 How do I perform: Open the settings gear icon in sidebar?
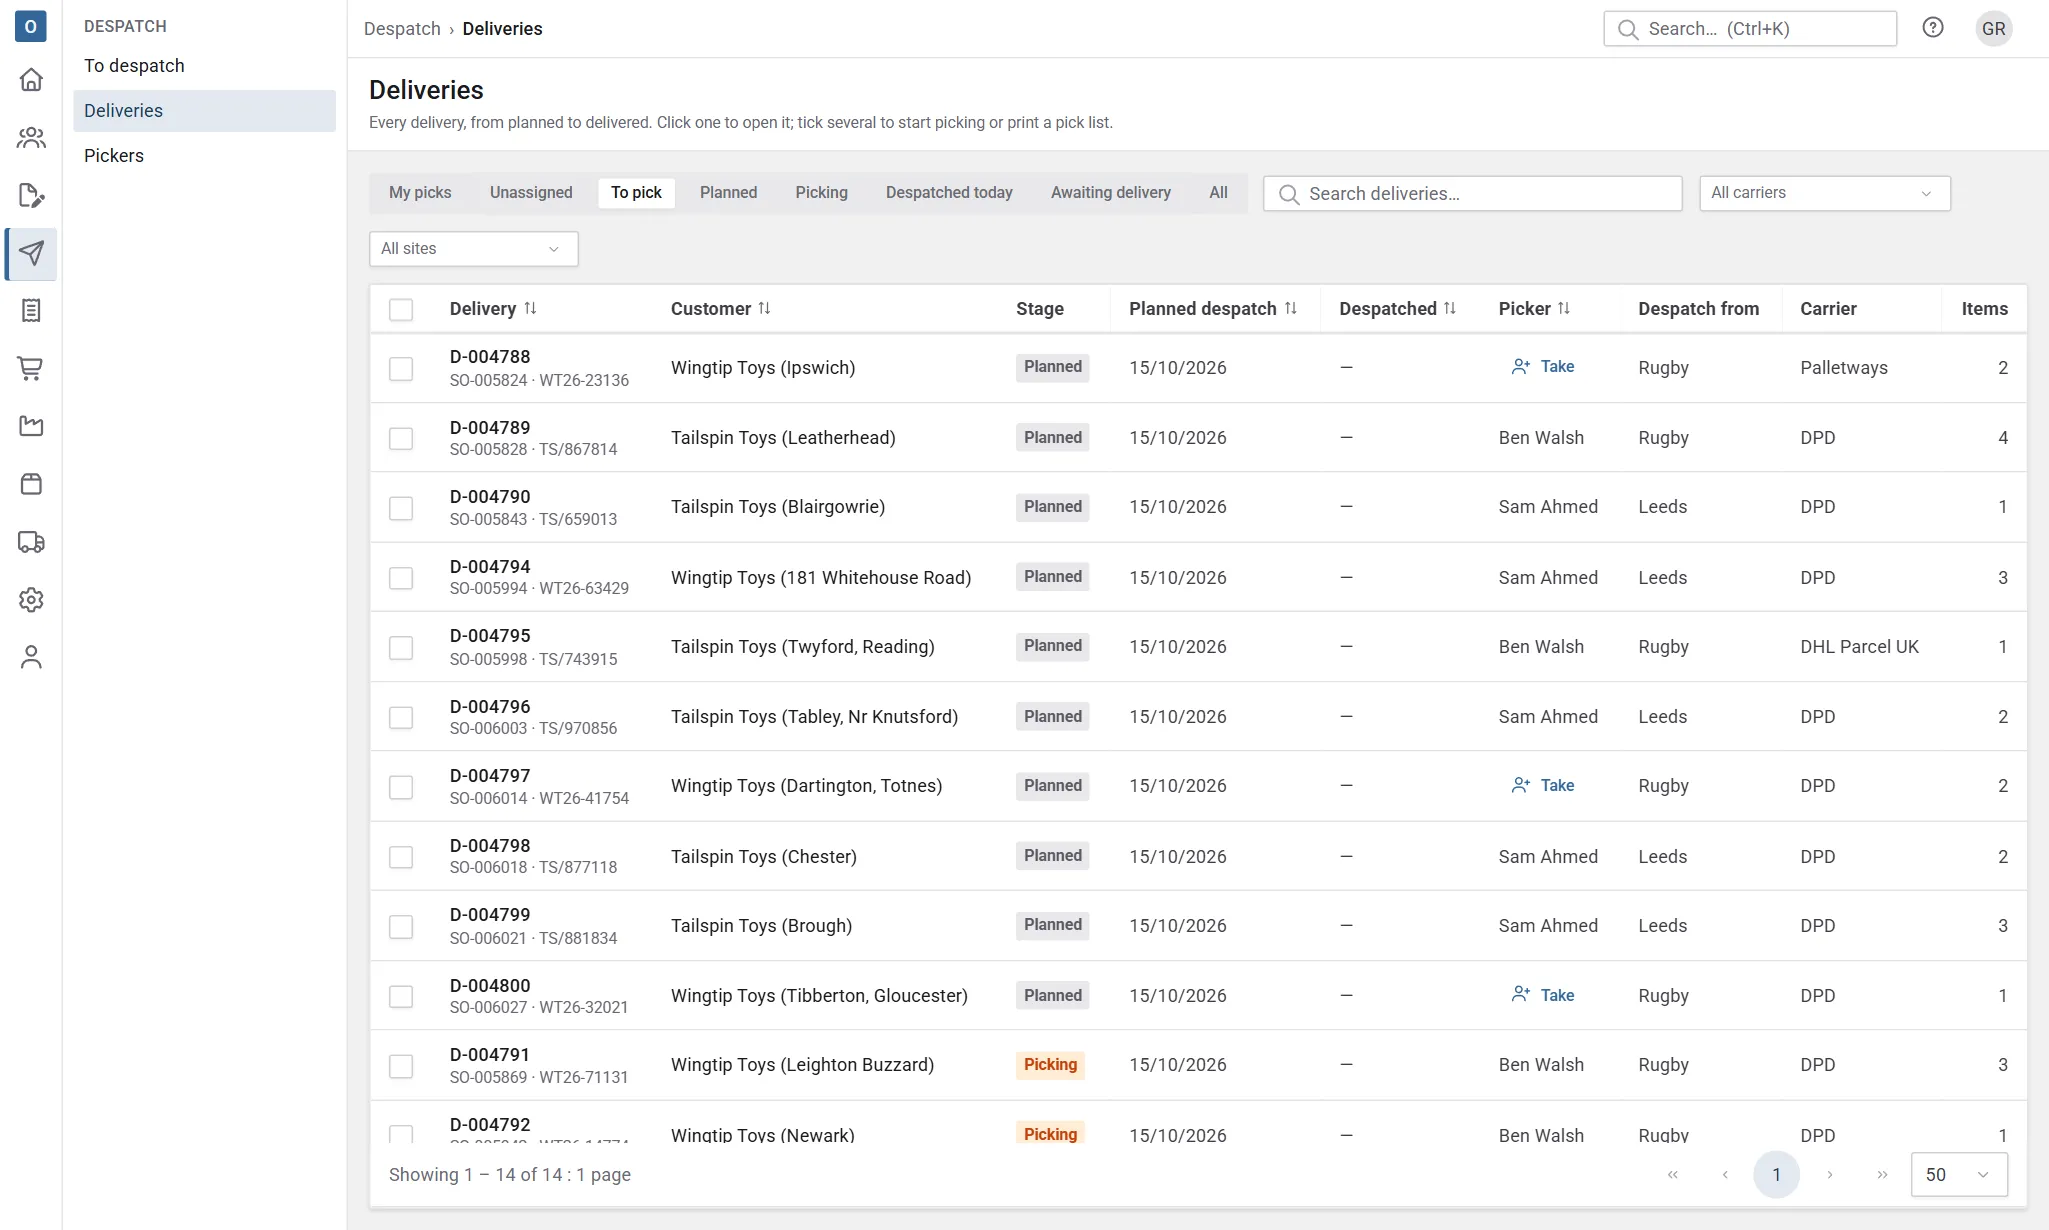[x=31, y=600]
